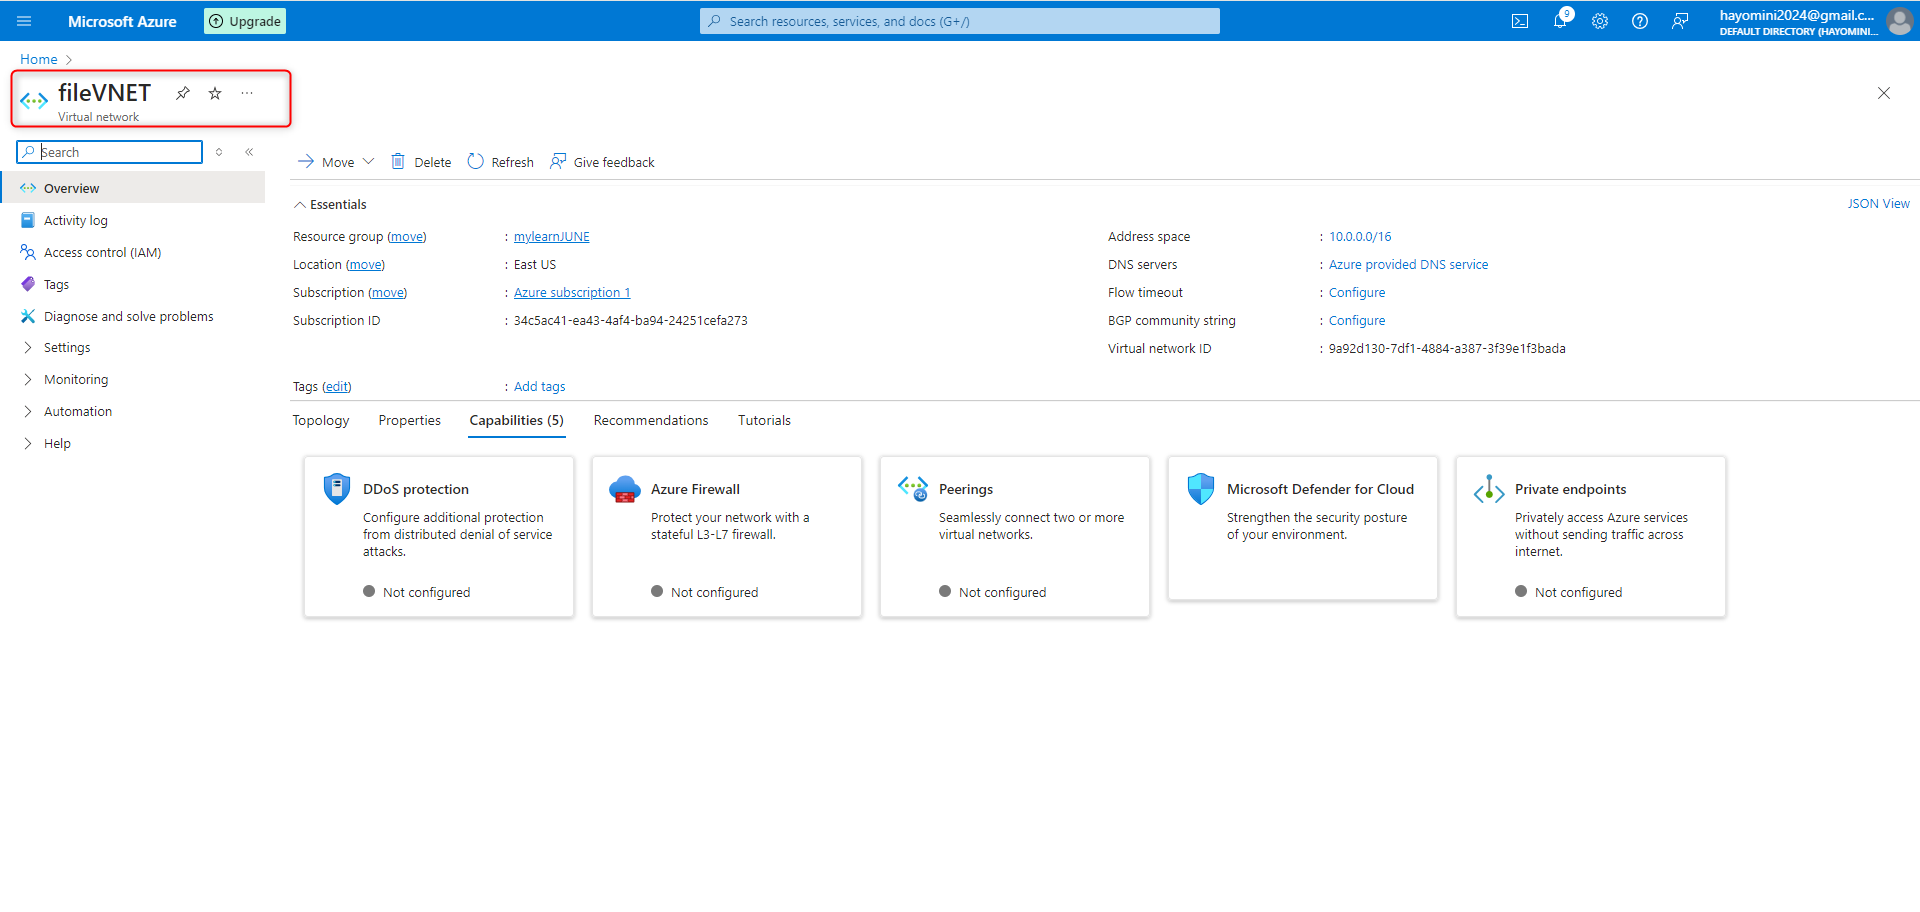Screen dimensions: 1920x912
Task: Switch to the Topology tab
Action: 321,421
